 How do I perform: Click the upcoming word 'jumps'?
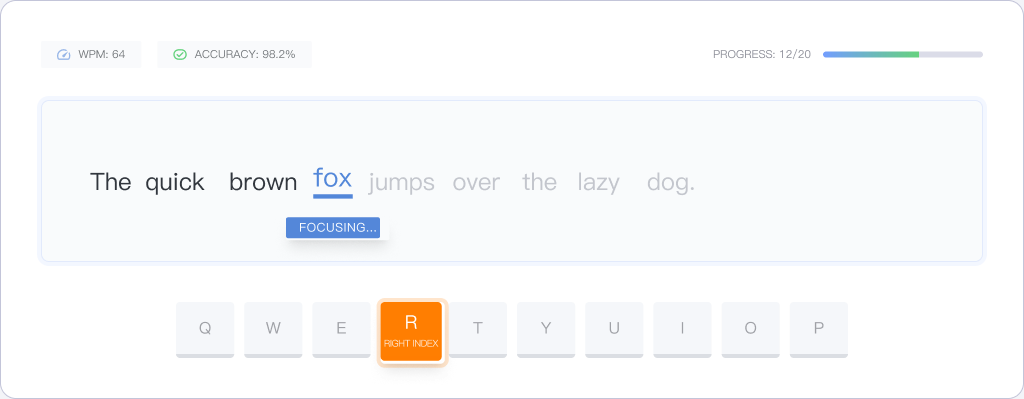tap(402, 183)
